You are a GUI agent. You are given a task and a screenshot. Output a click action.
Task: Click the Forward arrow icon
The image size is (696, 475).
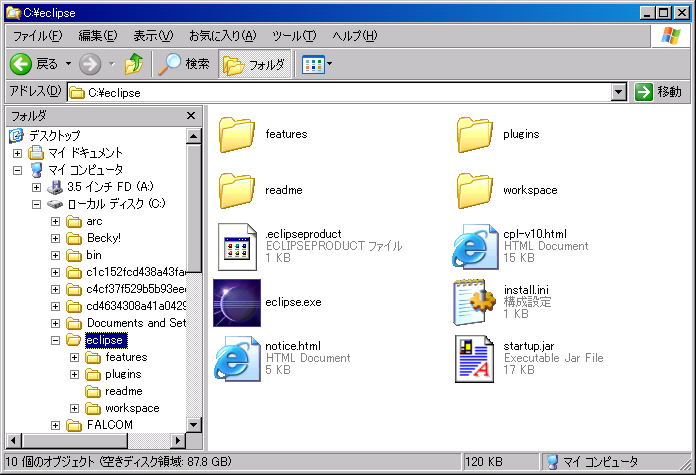(x=90, y=64)
